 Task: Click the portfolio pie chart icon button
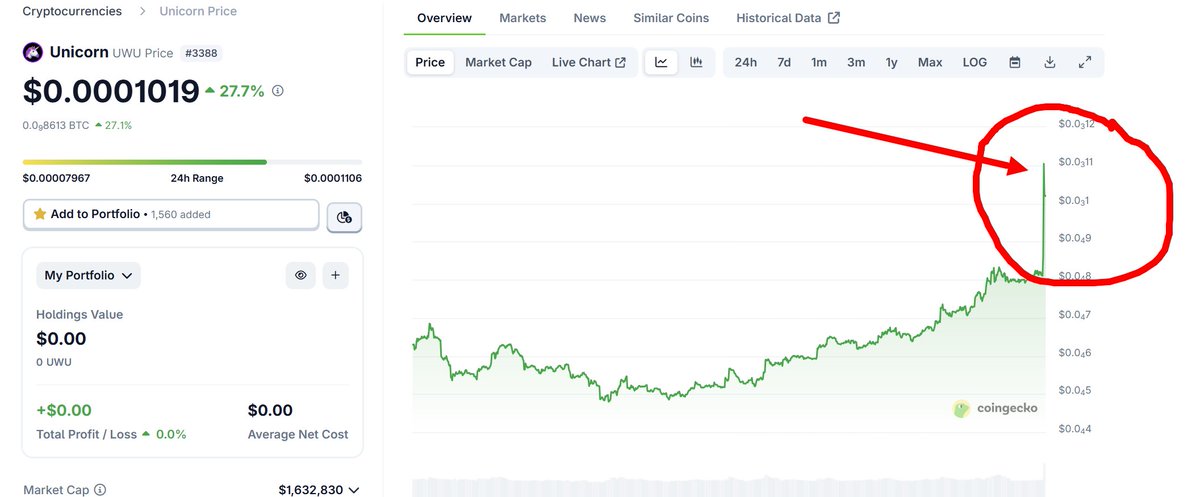tap(345, 217)
